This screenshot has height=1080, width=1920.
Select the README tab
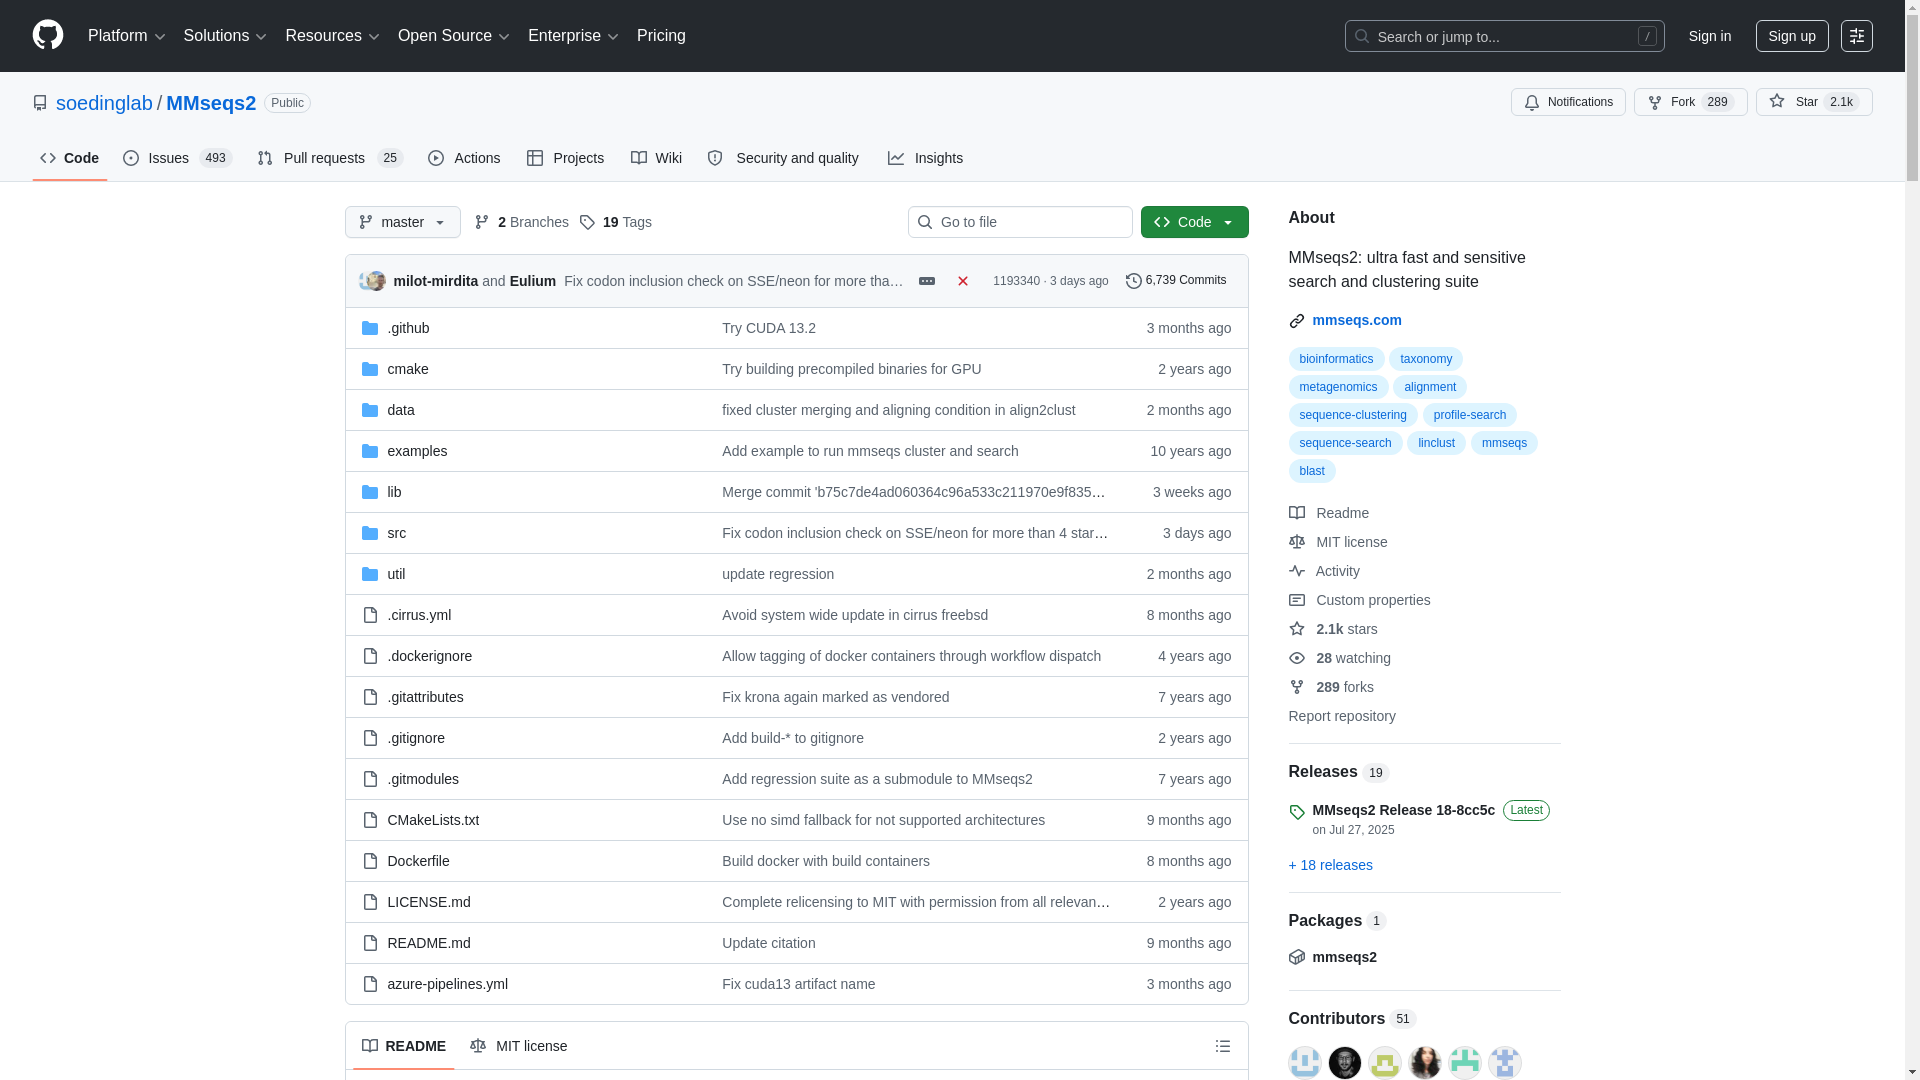click(404, 1046)
